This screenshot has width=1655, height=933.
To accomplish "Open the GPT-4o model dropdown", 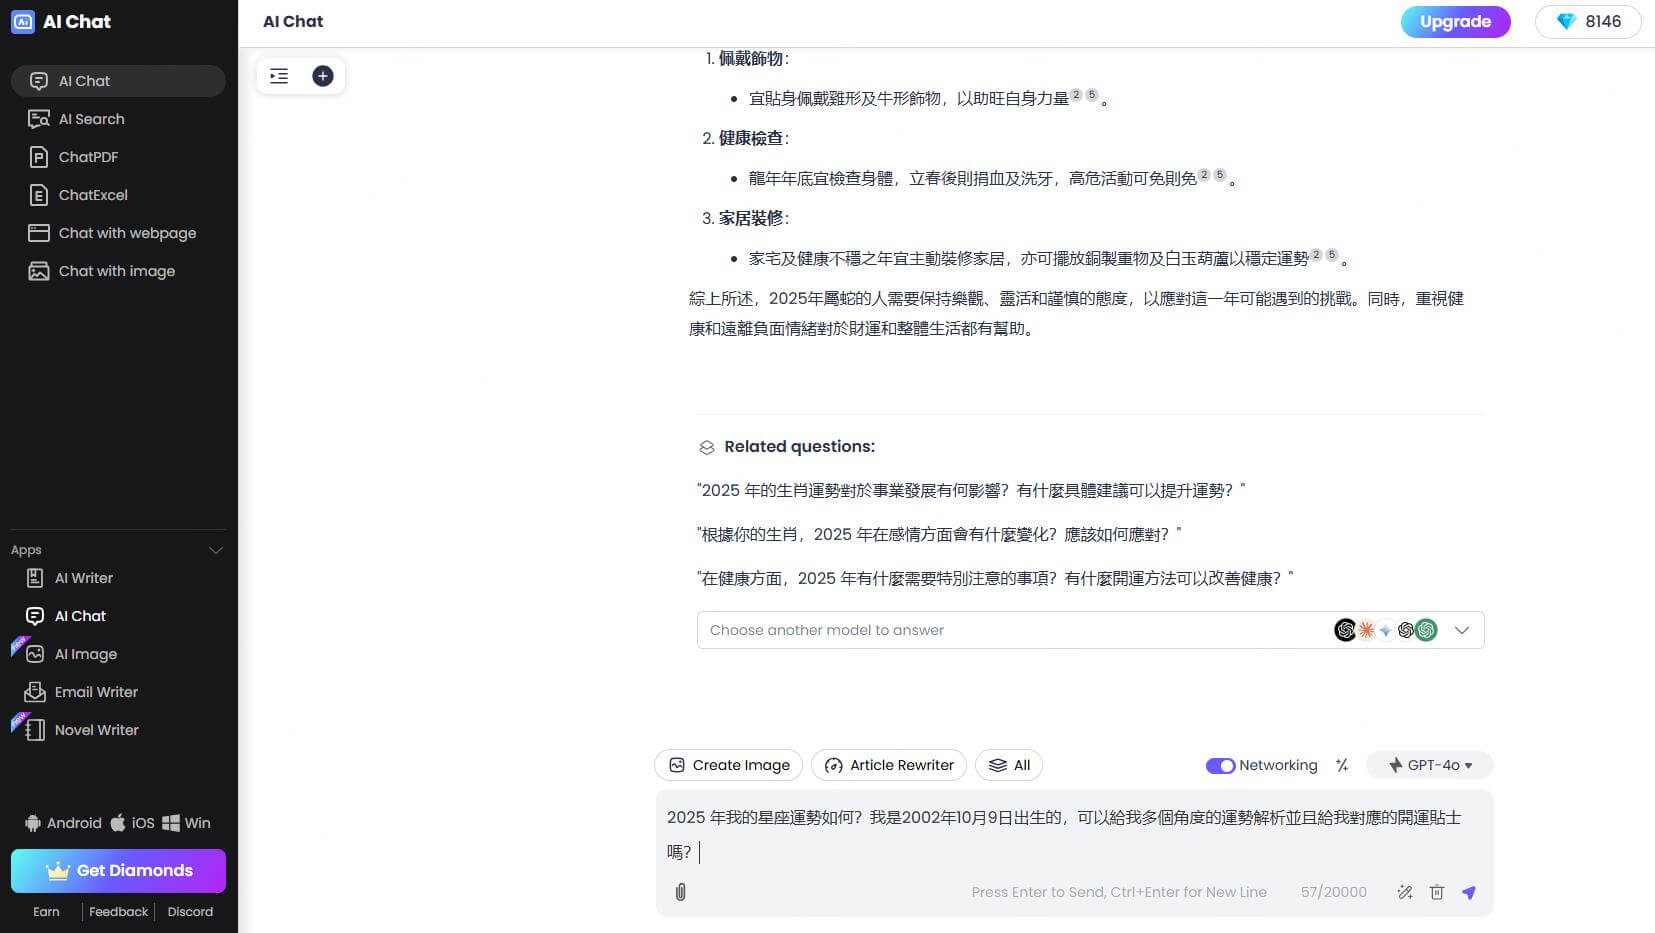I will 1430,765.
